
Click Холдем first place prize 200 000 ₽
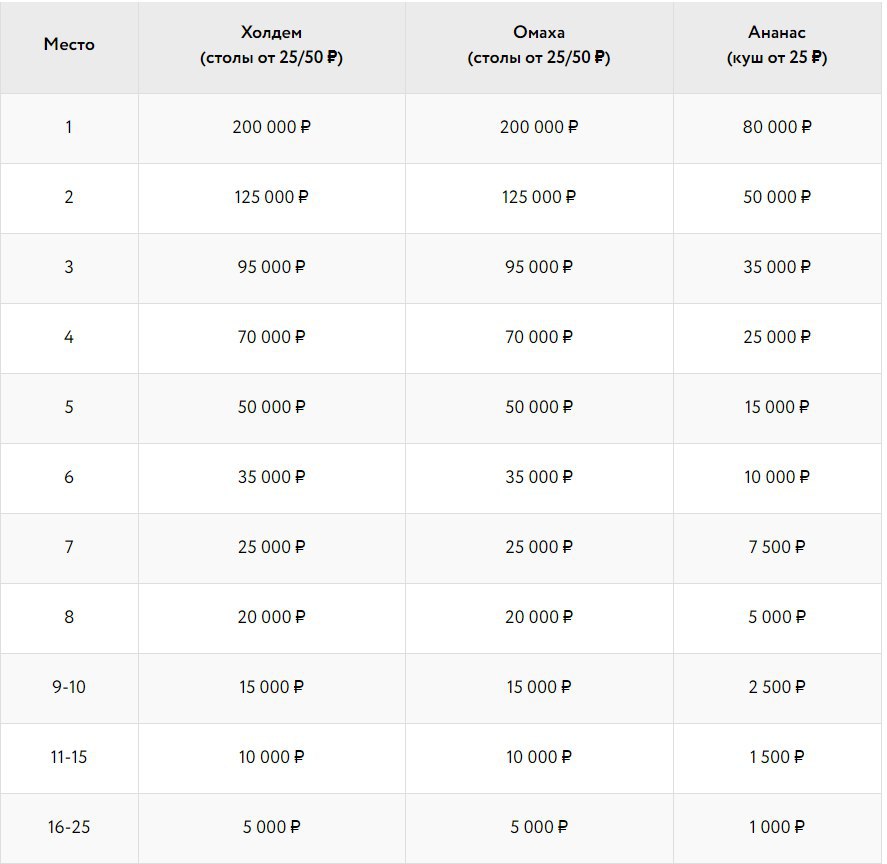271,127
